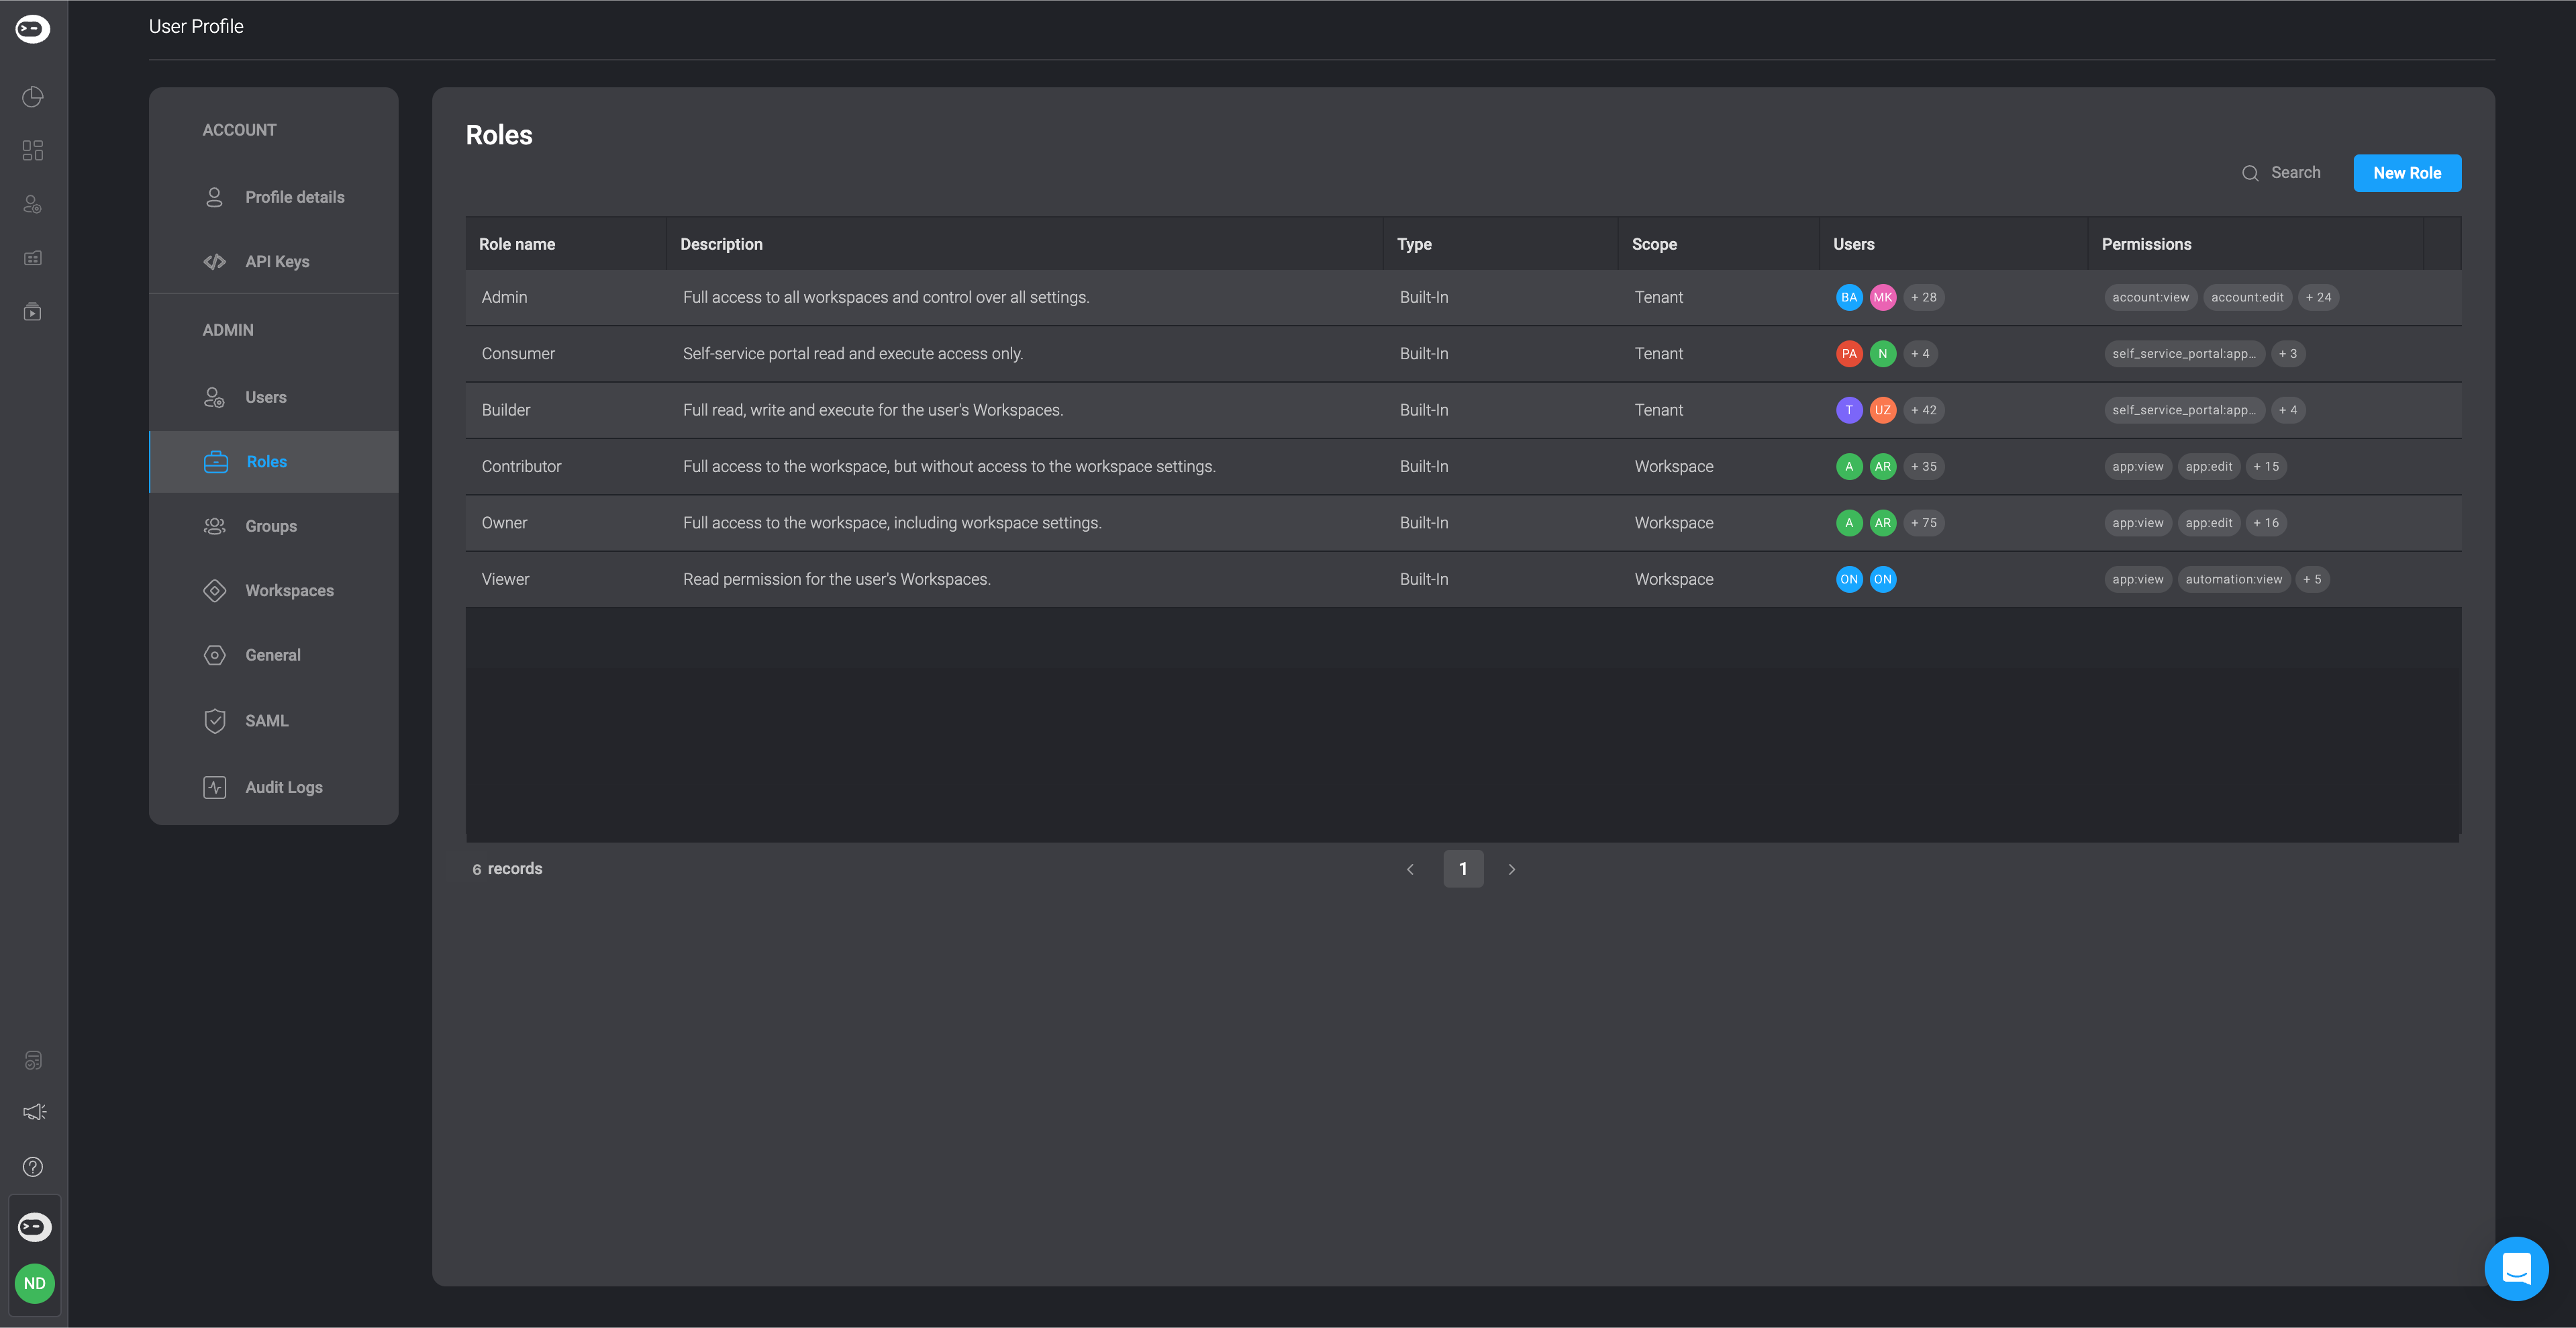Click the AR avatar in Owner row
Screen dimensions: 2576x1328
tap(1883, 523)
